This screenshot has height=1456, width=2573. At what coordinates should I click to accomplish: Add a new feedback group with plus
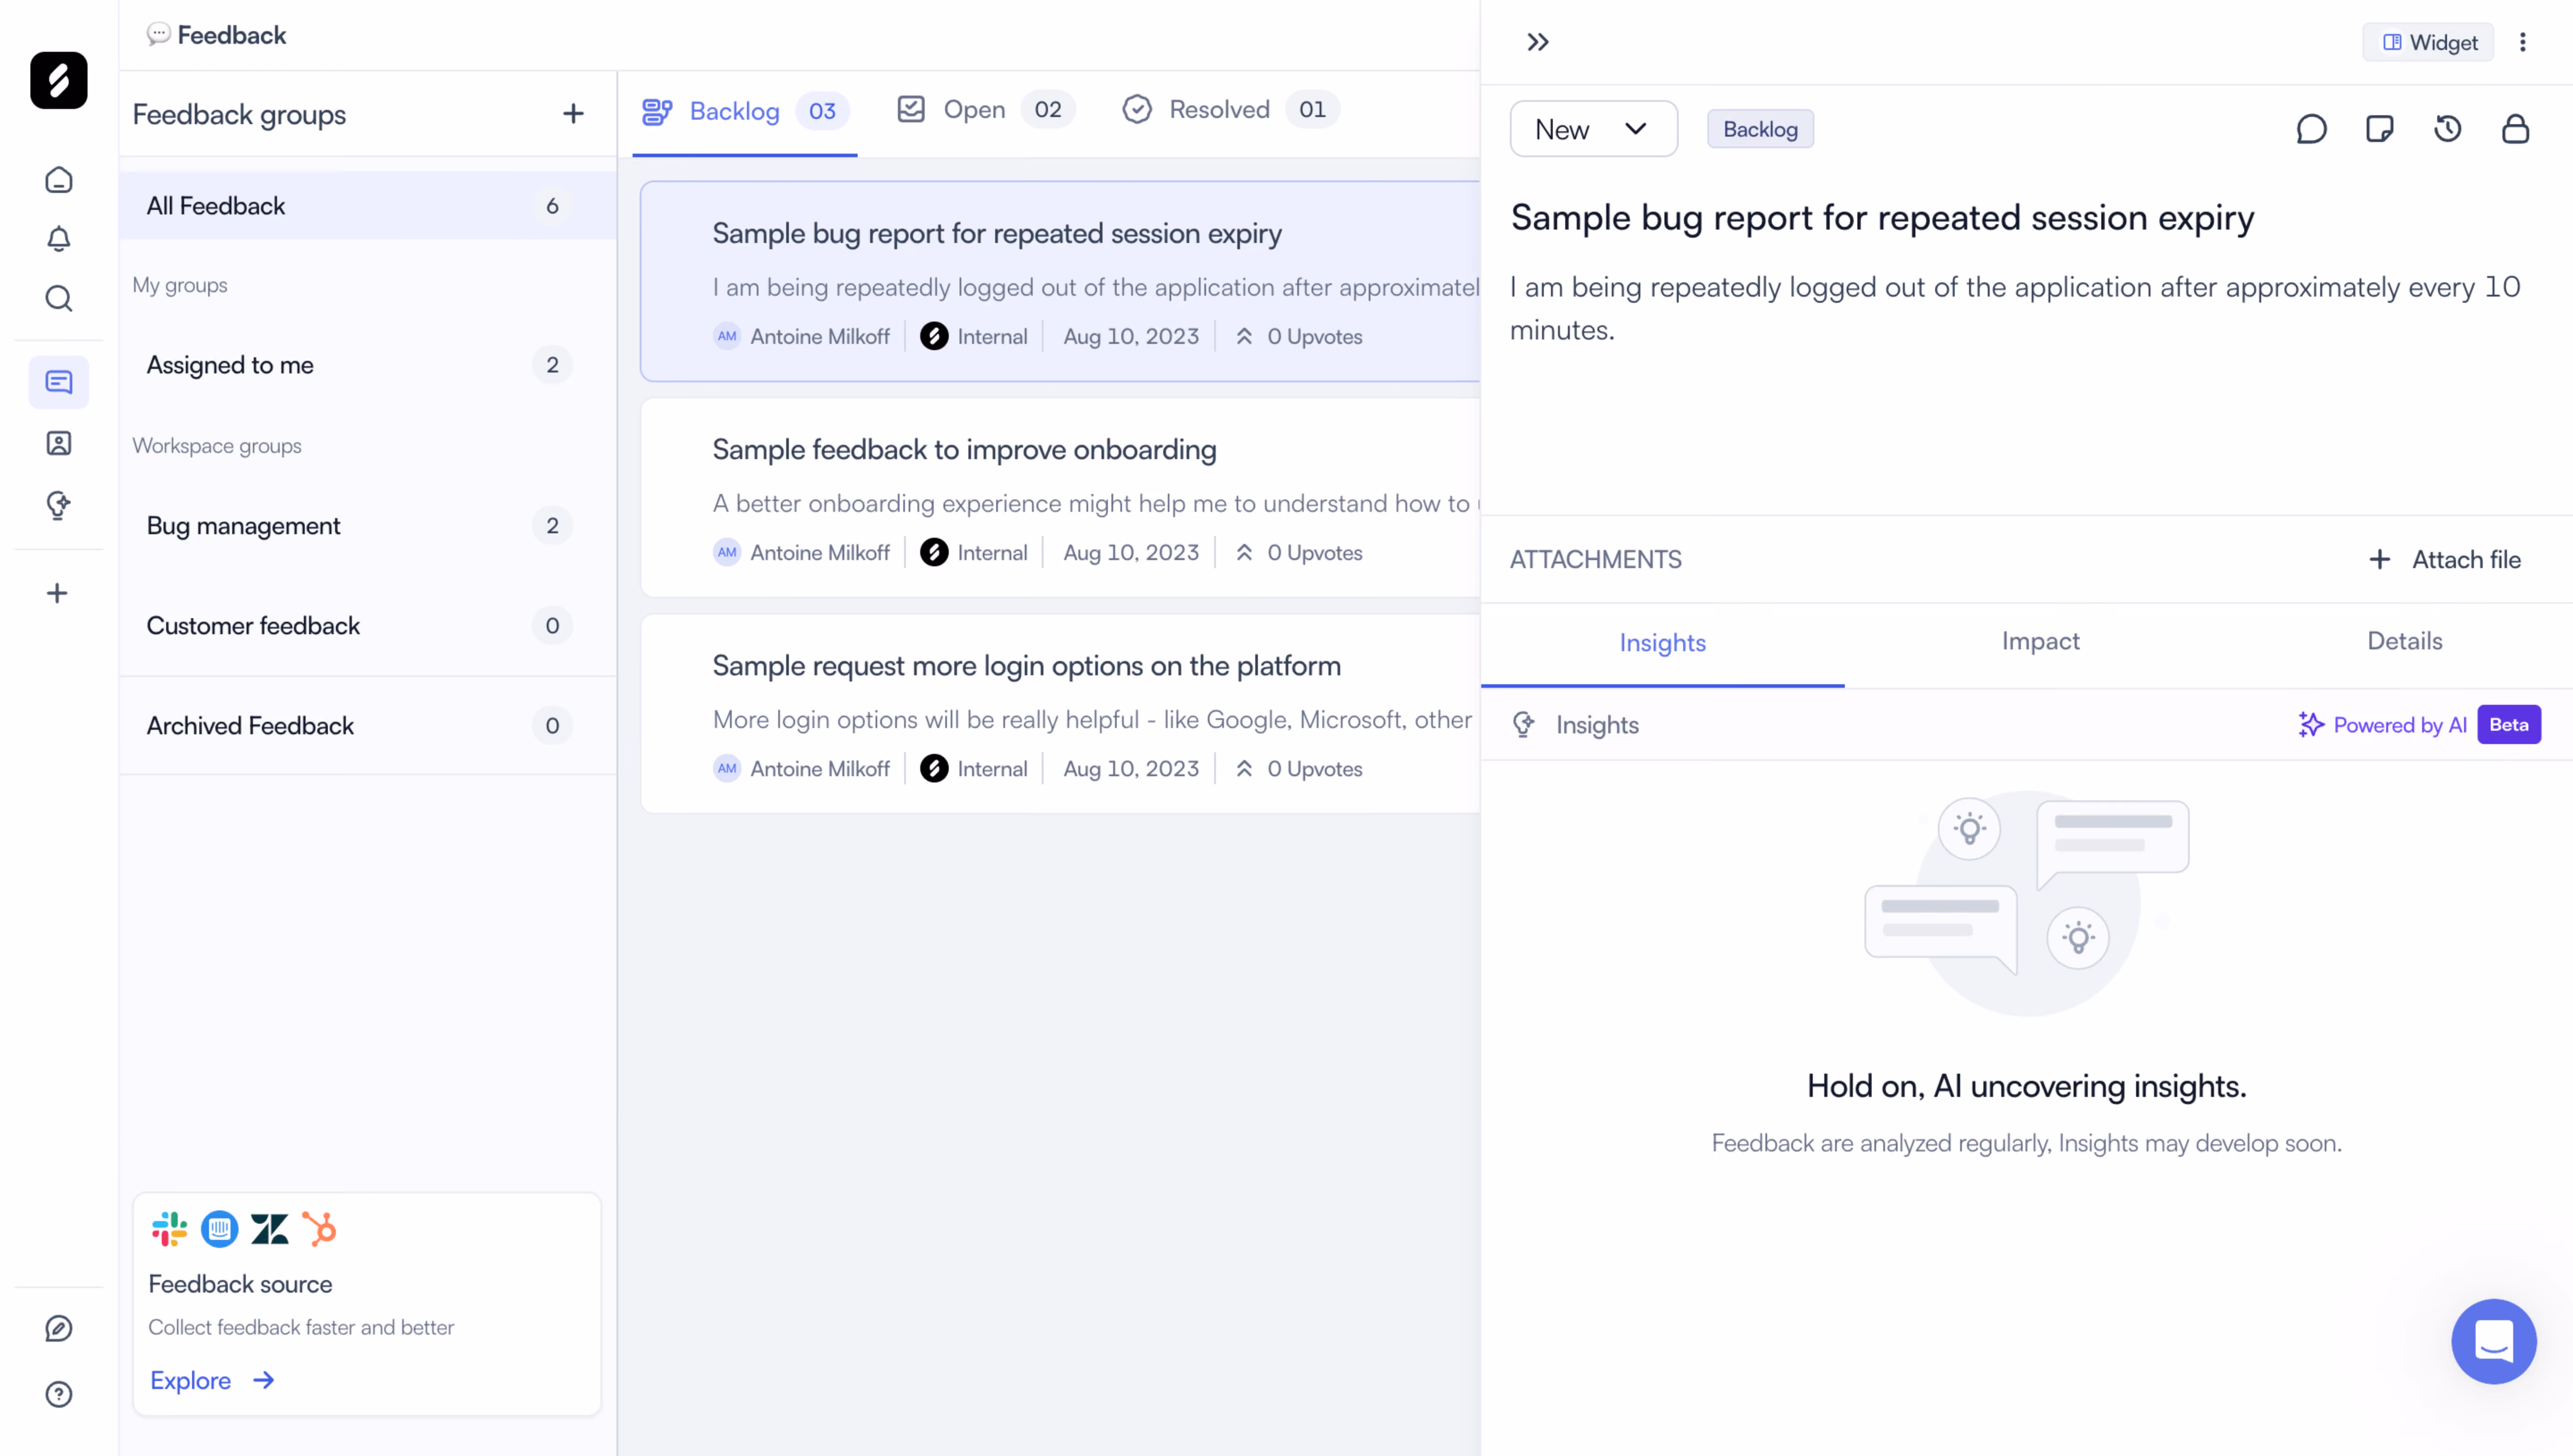[573, 114]
